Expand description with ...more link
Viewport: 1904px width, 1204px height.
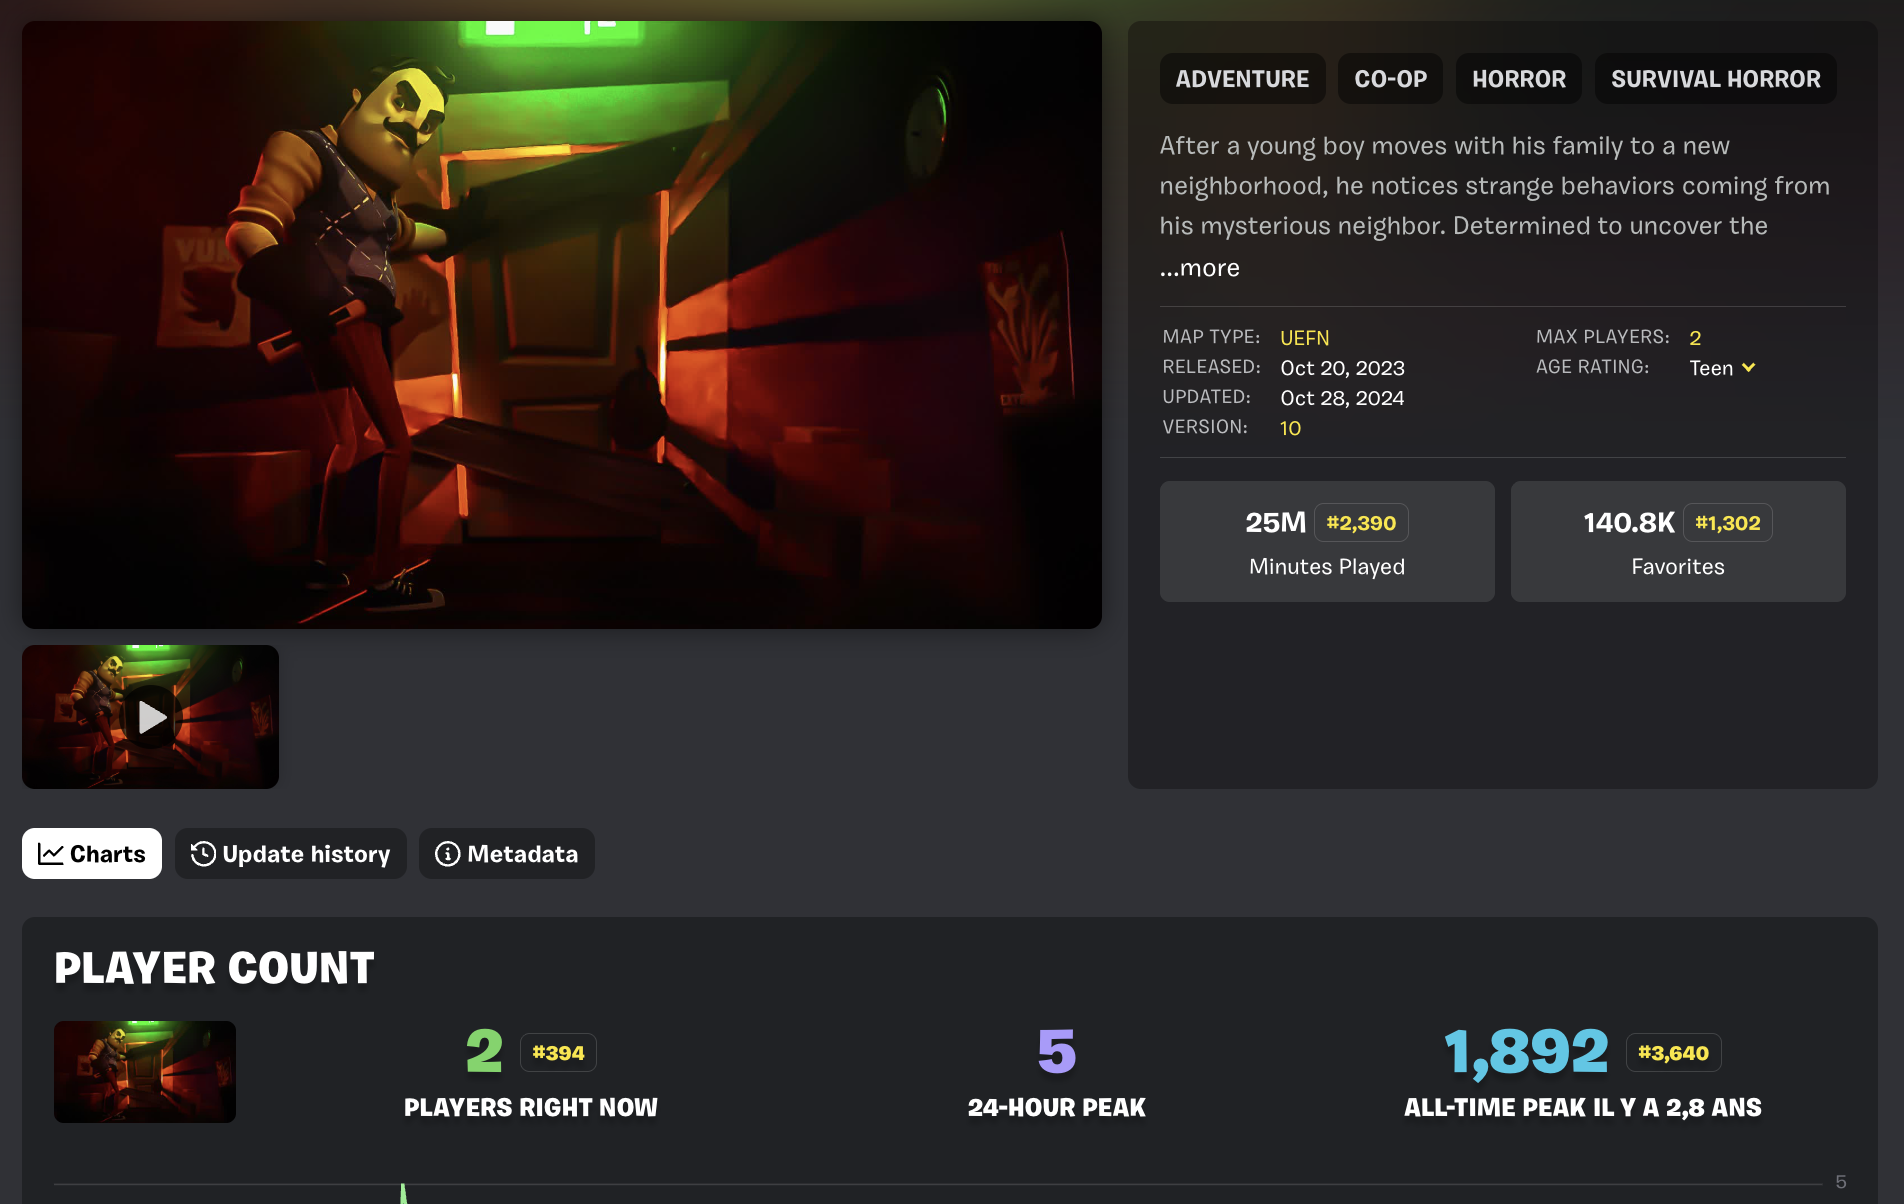(x=1200, y=268)
